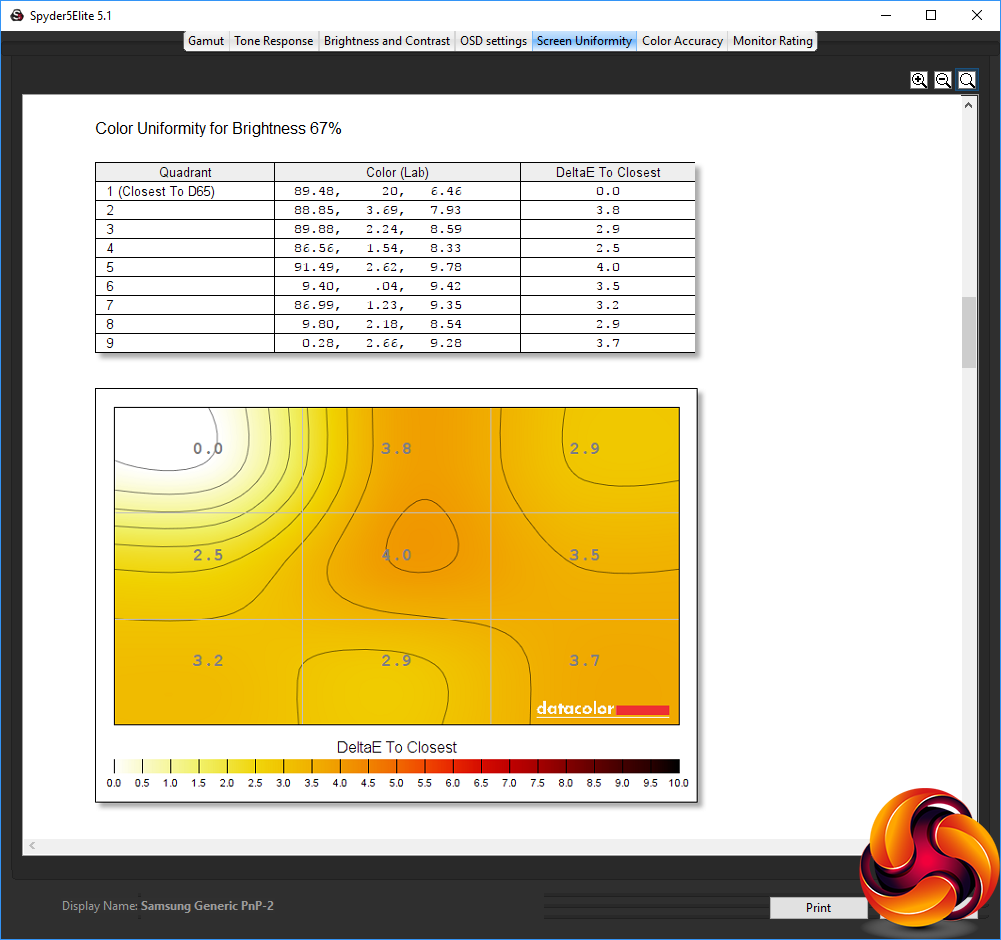This screenshot has width=1001, height=940.
Task: Click the horizontal scrollbar left arrow
Action: [x=32, y=846]
